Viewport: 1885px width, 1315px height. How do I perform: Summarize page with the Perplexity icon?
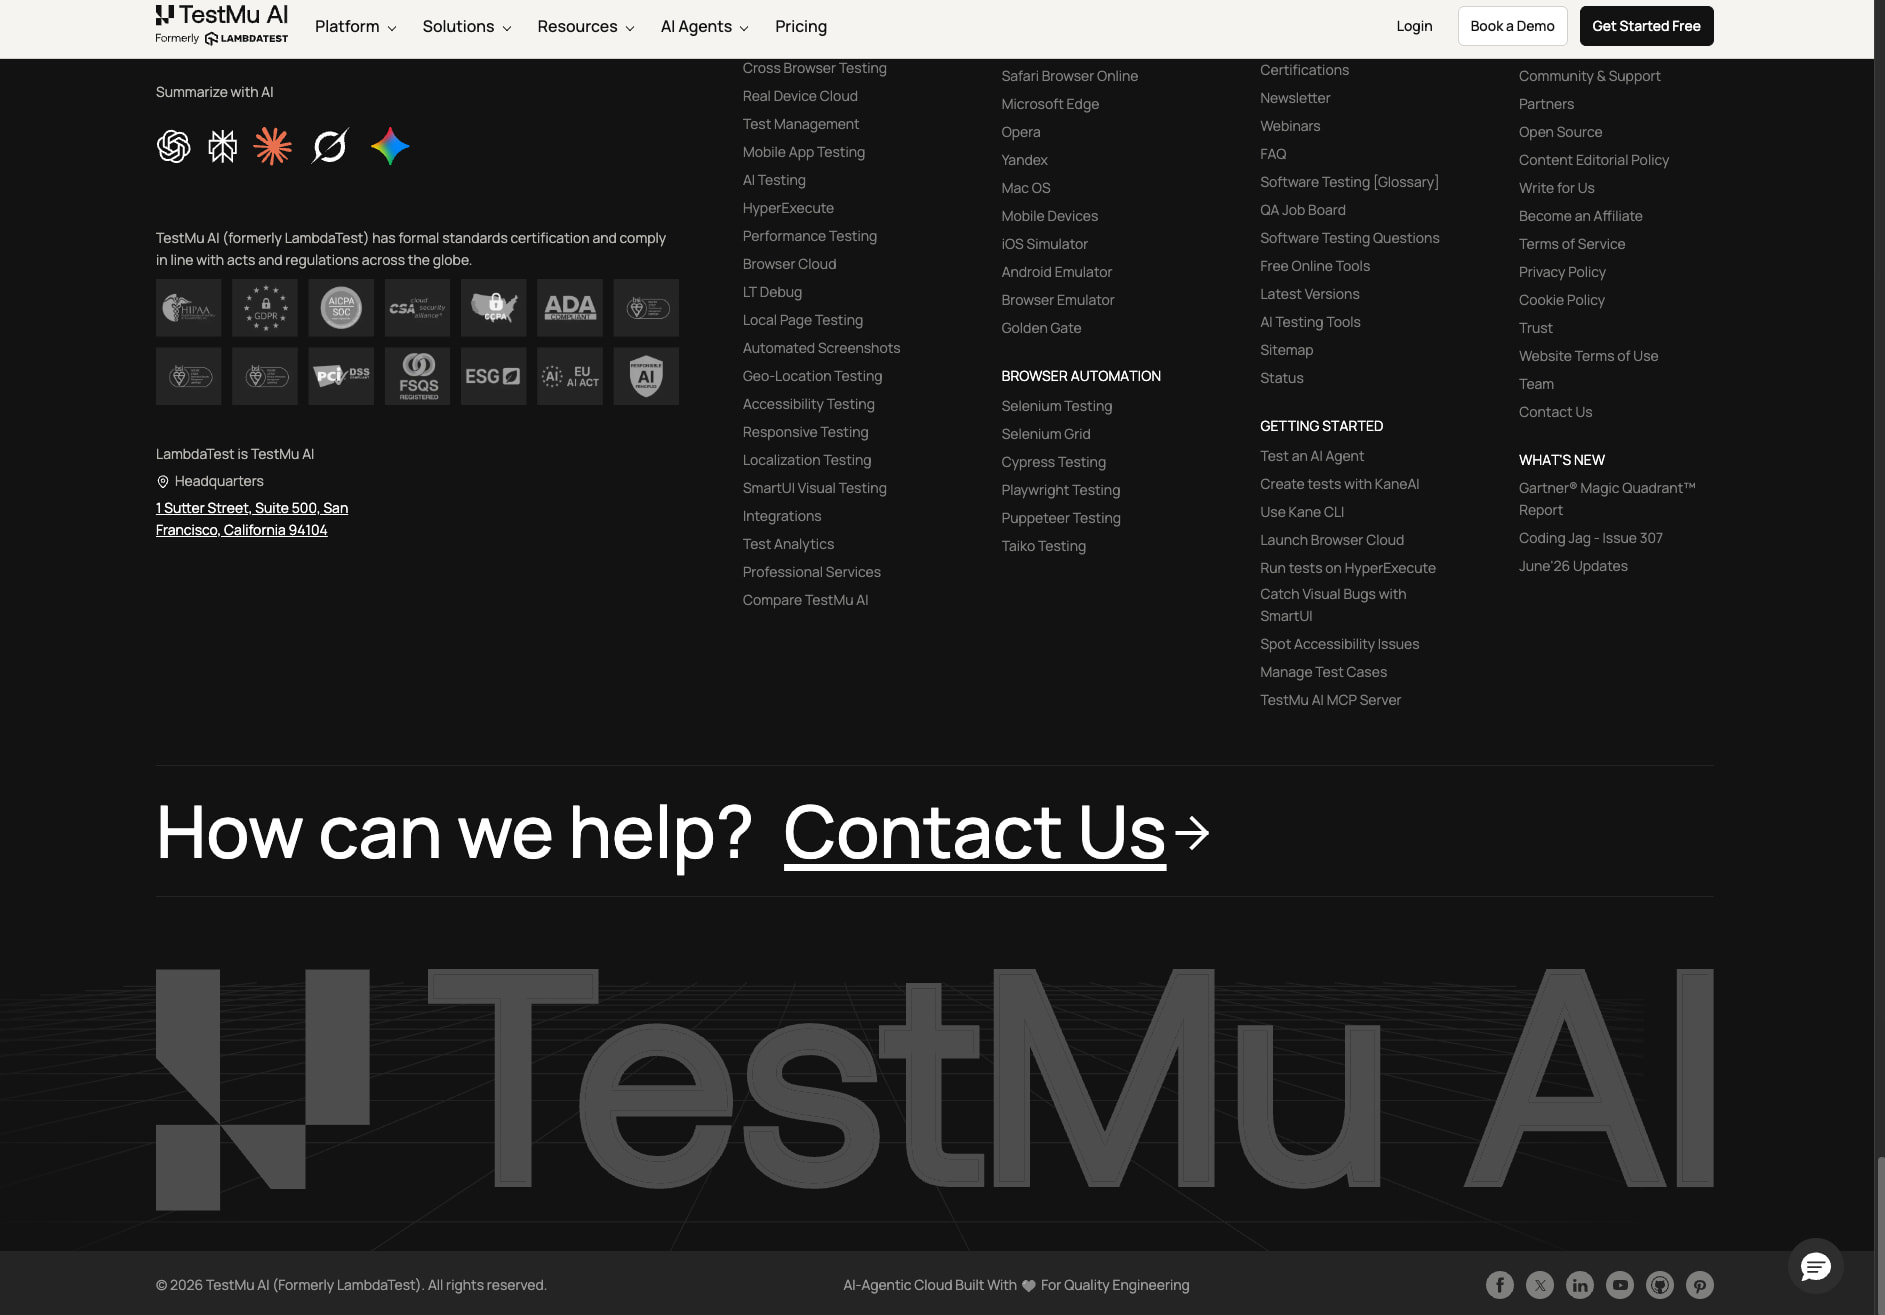pos(222,147)
